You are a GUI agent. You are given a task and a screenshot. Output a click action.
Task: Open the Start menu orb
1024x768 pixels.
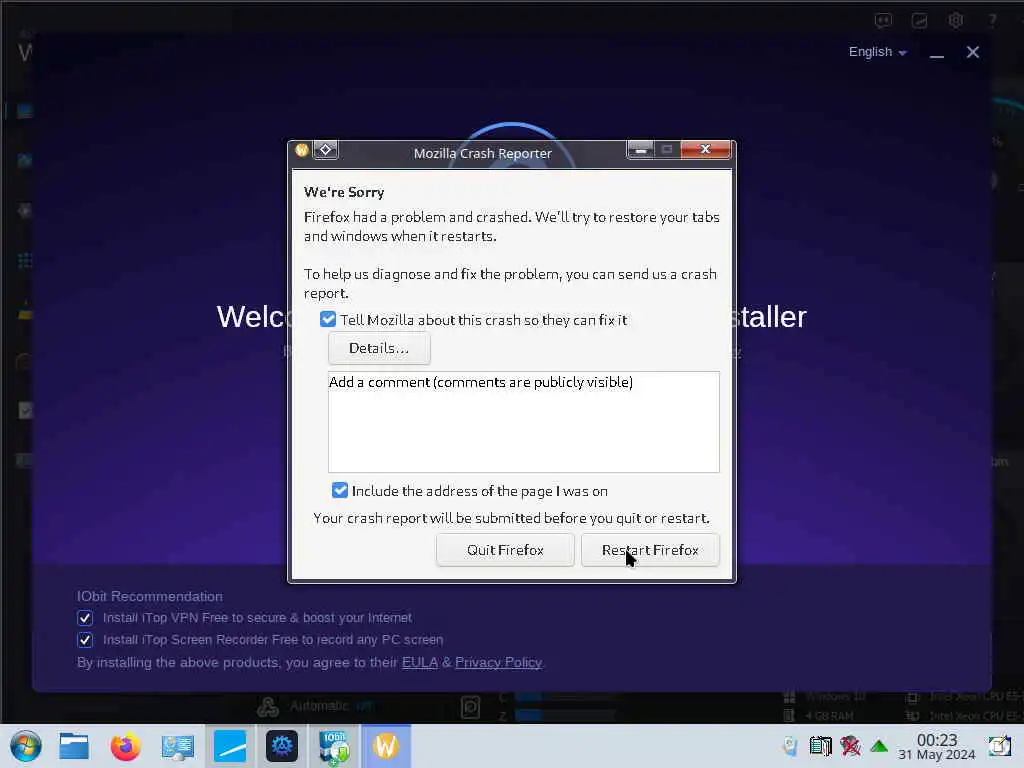point(26,746)
